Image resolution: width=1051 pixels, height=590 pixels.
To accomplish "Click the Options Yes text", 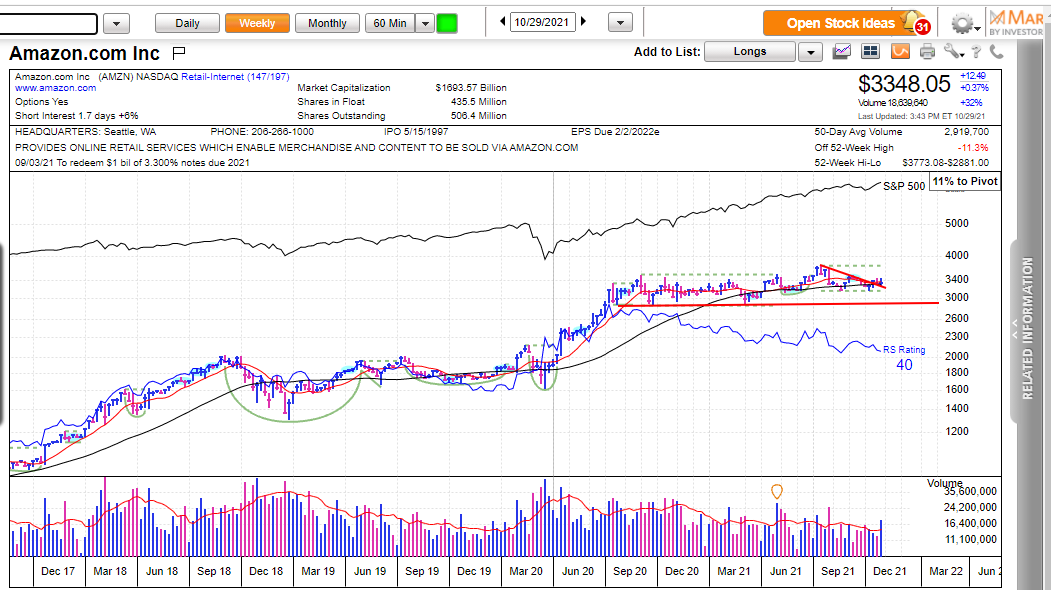I will [x=42, y=102].
